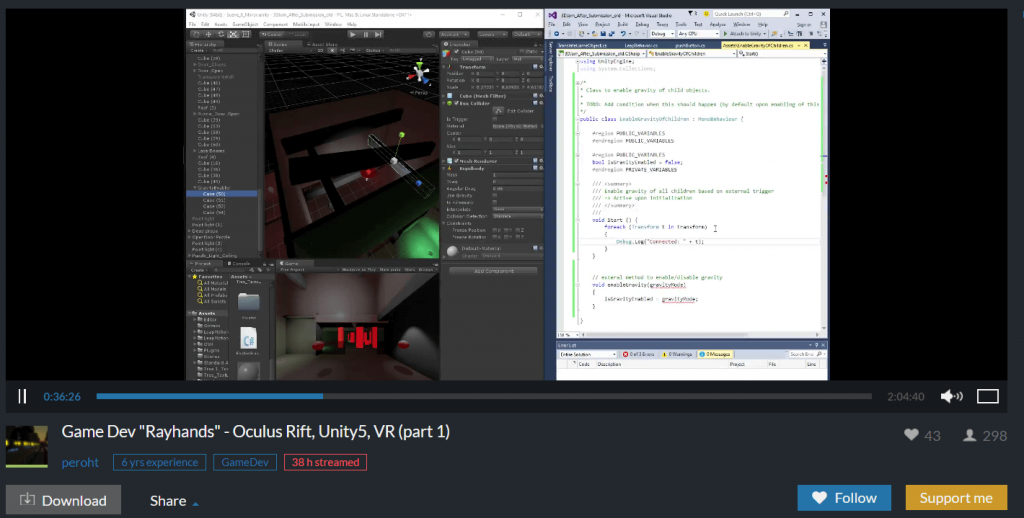Open Unity's Assets menu

221,24
